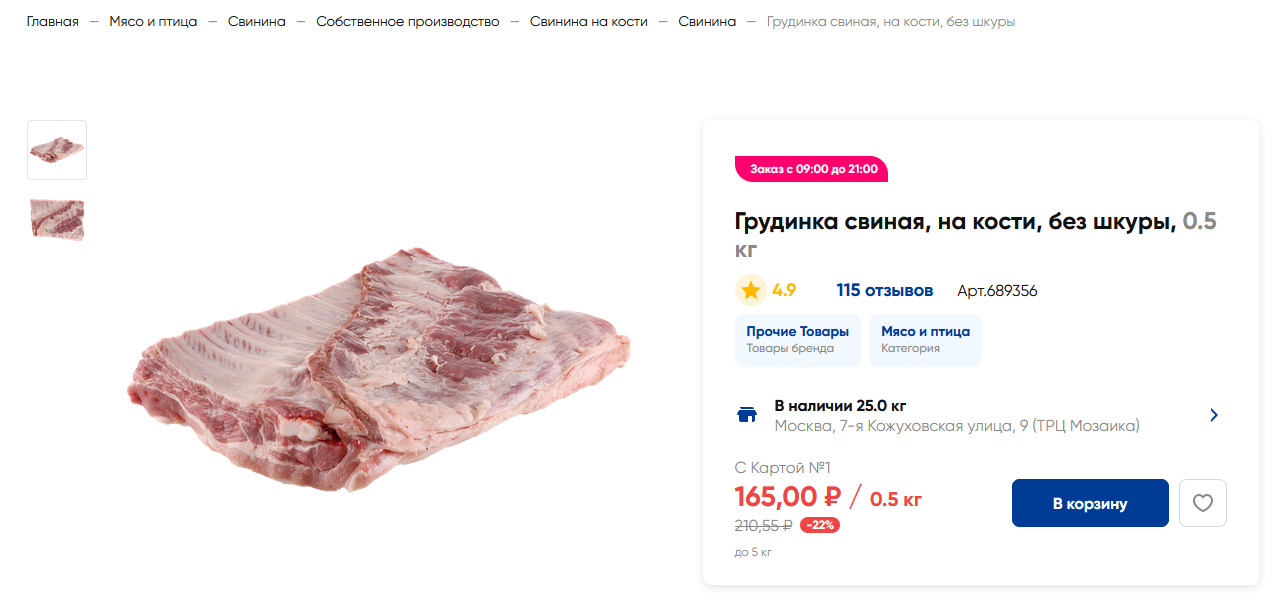Open 'Свинина на кости' breadcrumb
This screenshot has height=616, width=1279.
tap(588, 21)
